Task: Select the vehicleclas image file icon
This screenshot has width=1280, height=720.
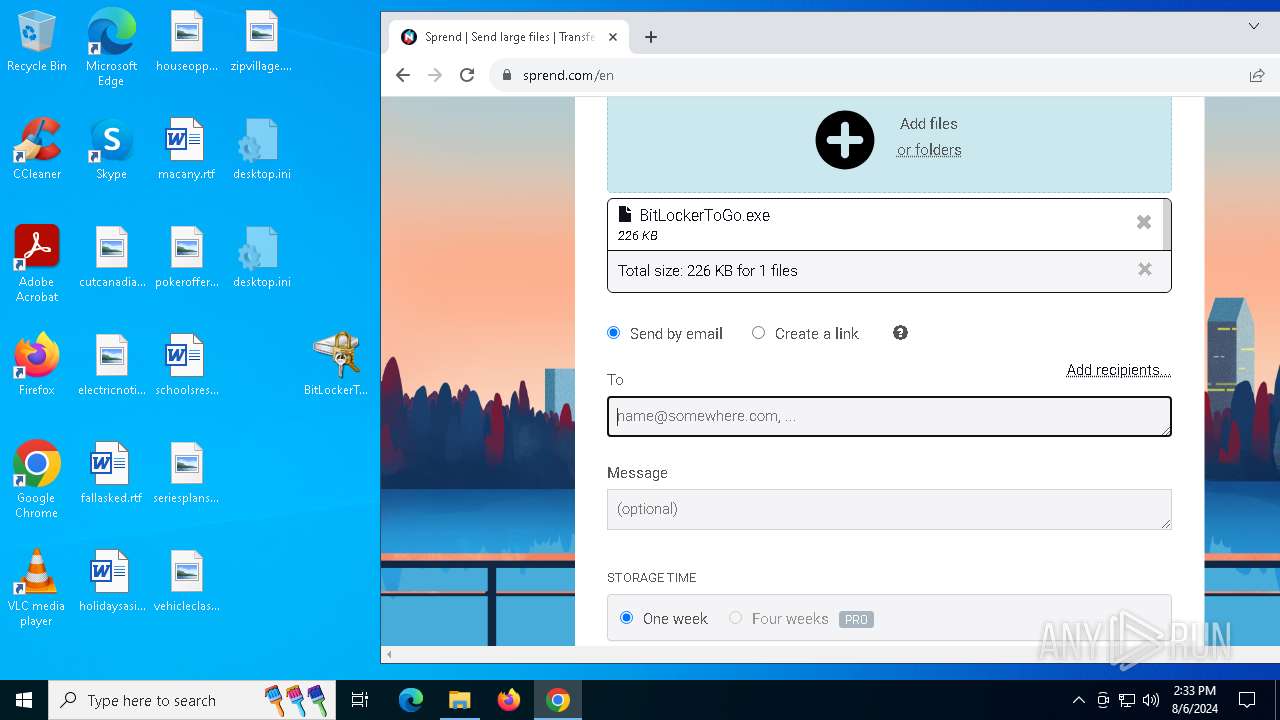Action: tap(186, 581)
